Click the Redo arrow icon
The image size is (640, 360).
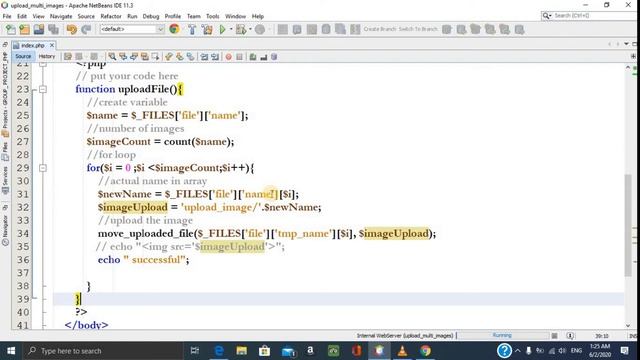(x=86, y=29)
